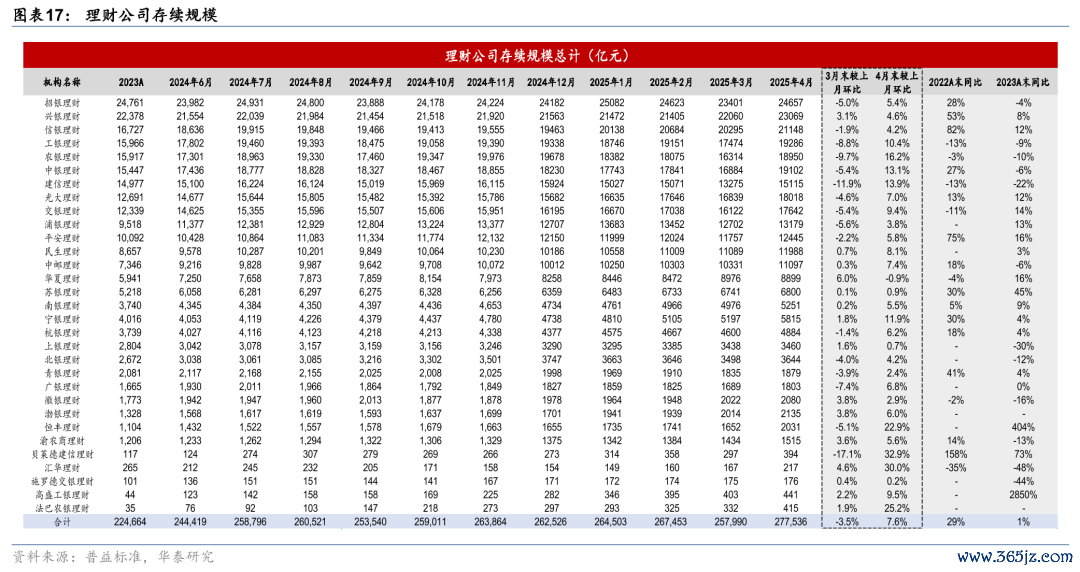Select the 2850% value in 高盛工银理财 row
This screenshot has height=572, width=1080.
1023,495
